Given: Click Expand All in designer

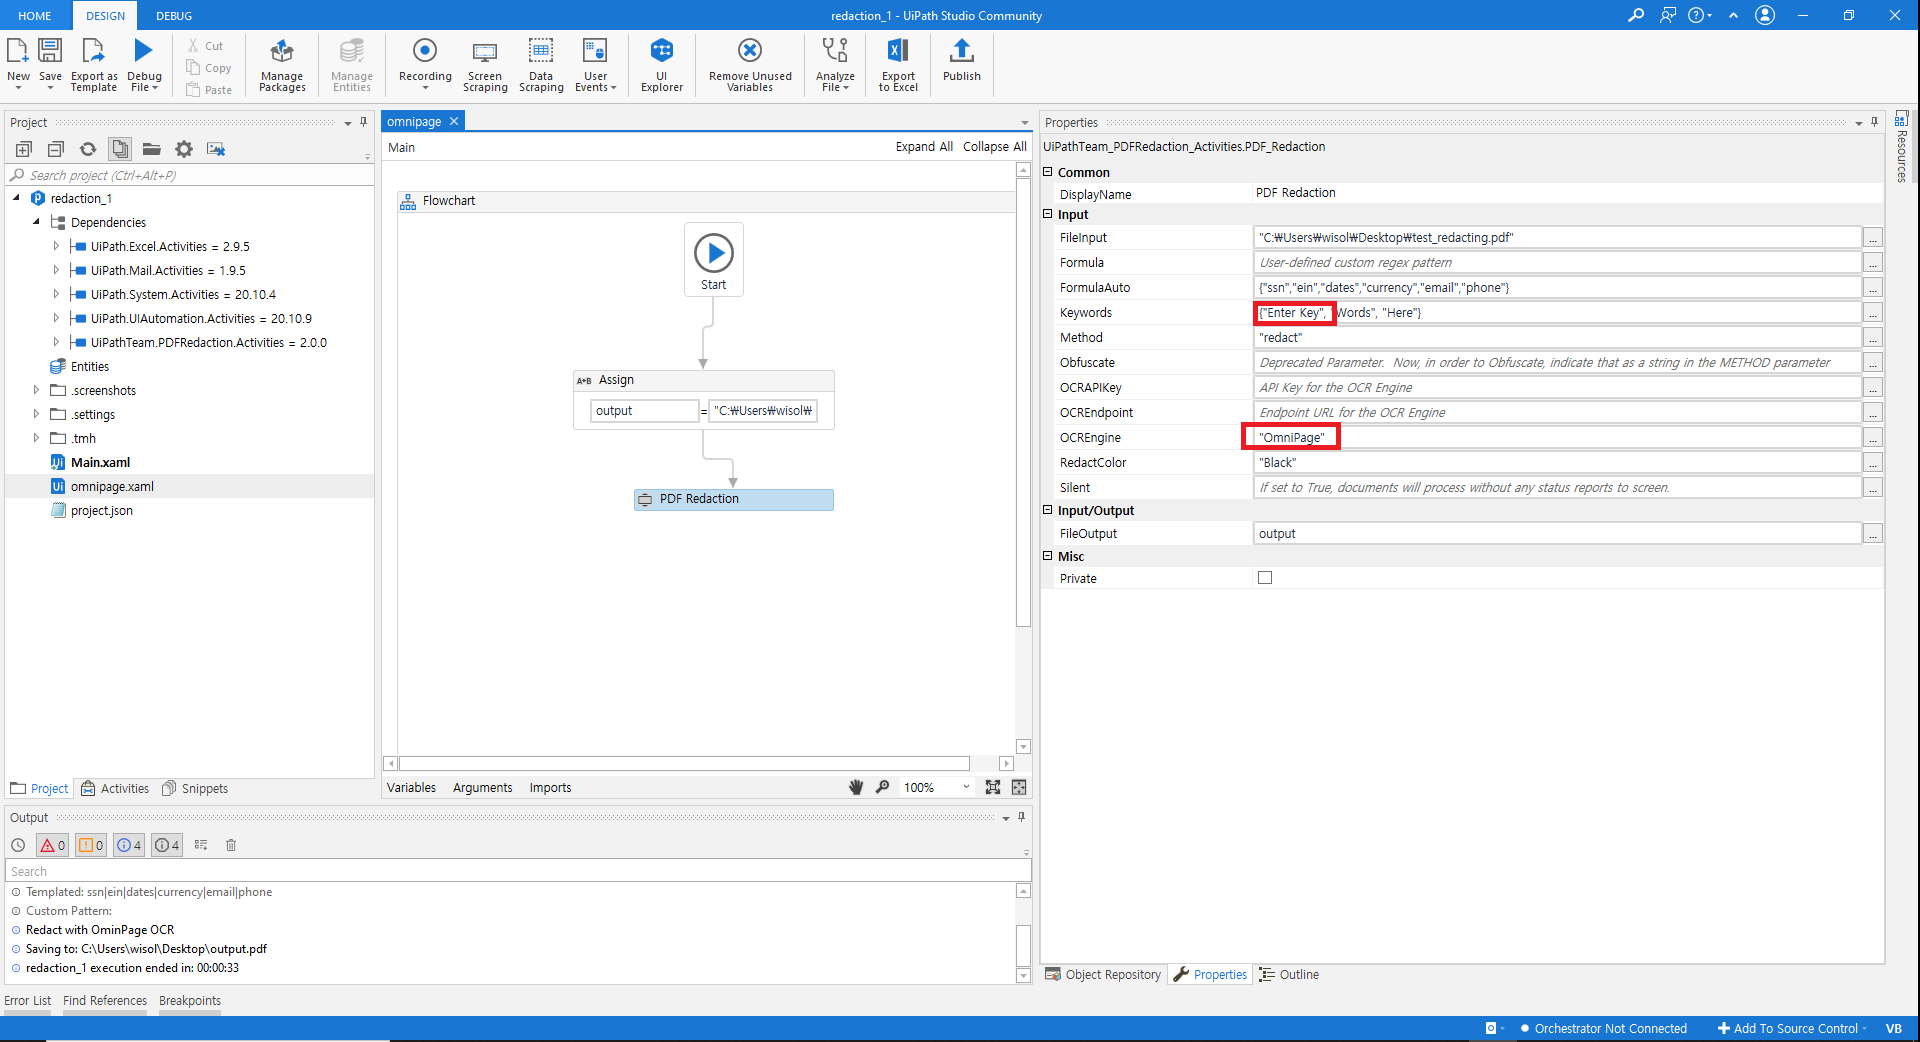Looking at the screenshot, I should [x=924, y=146].
